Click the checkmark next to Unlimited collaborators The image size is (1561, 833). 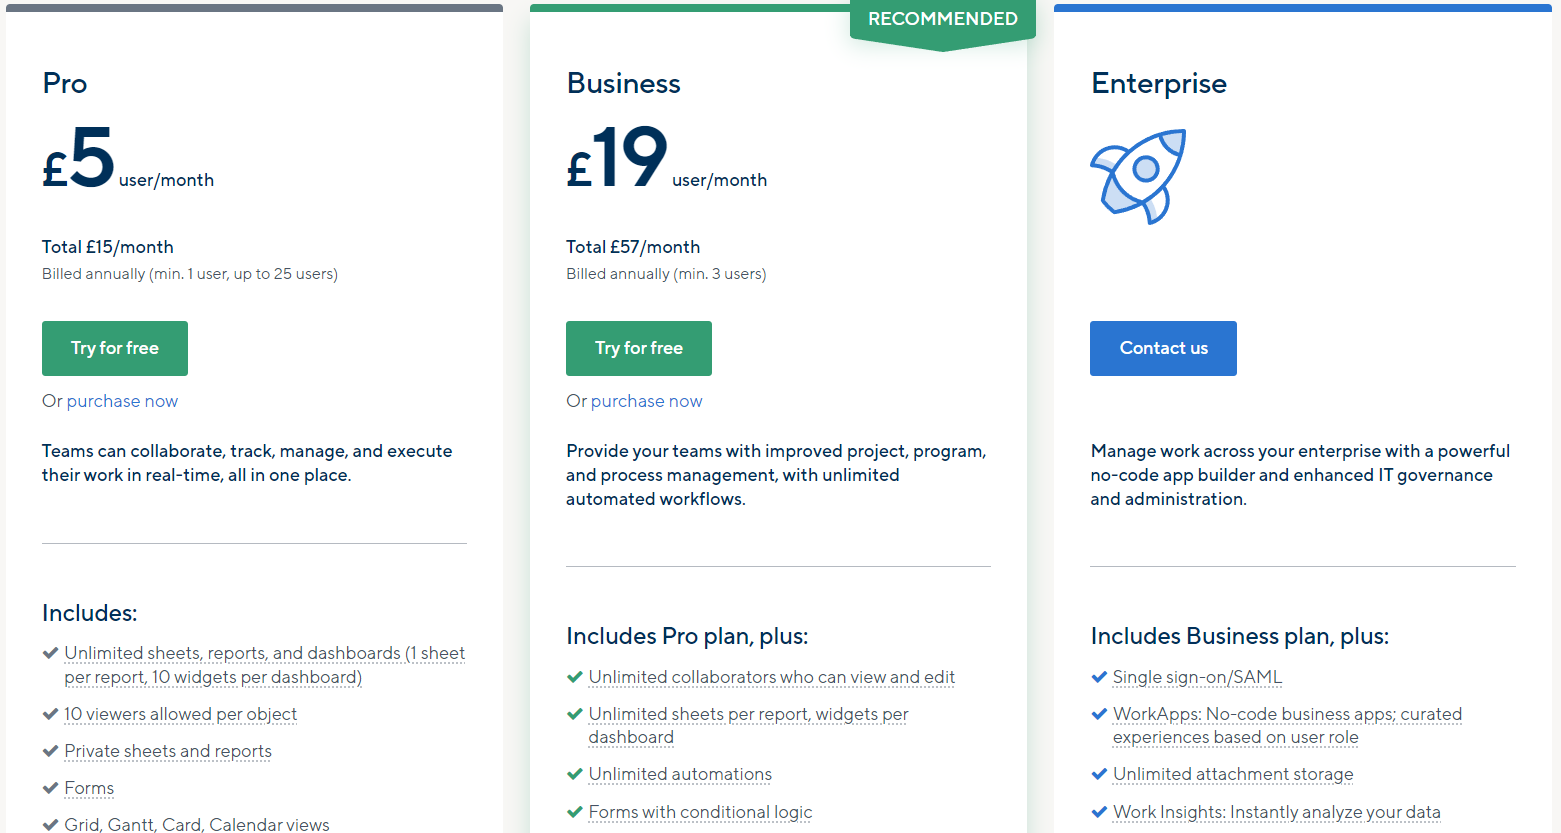[x=574, y=677]
